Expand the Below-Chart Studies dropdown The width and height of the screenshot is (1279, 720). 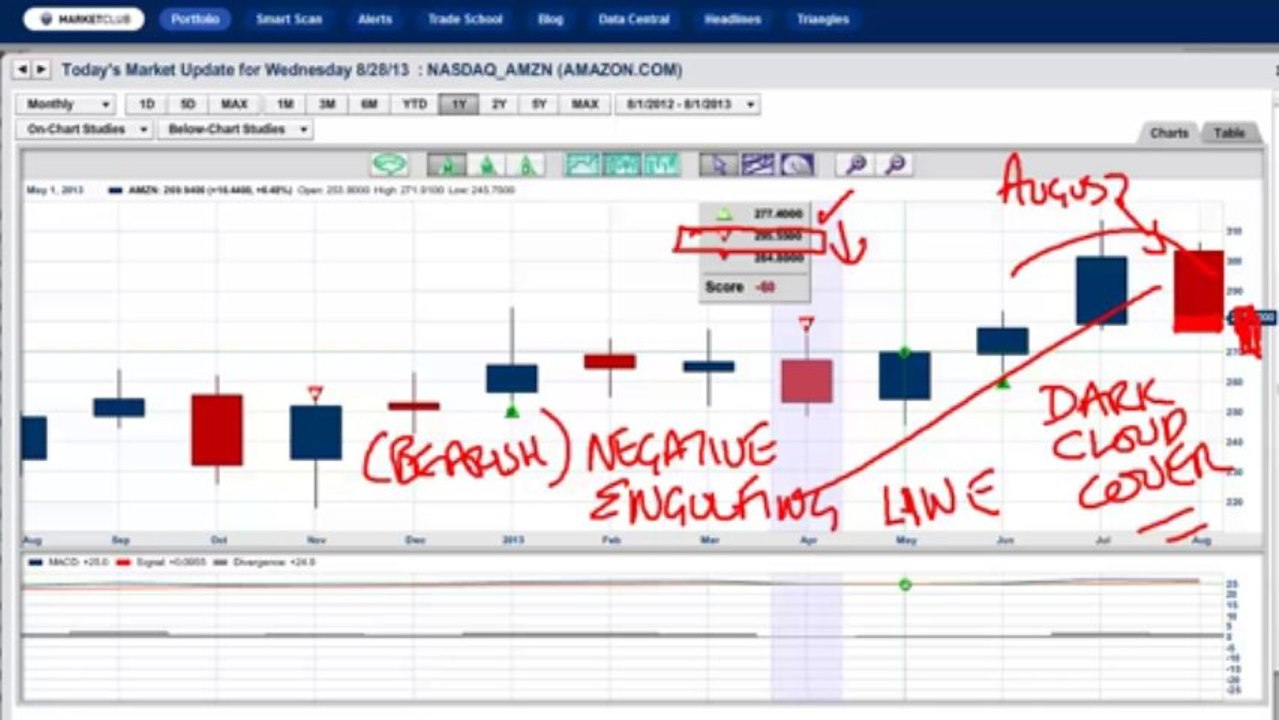click(x=235, y=129)
